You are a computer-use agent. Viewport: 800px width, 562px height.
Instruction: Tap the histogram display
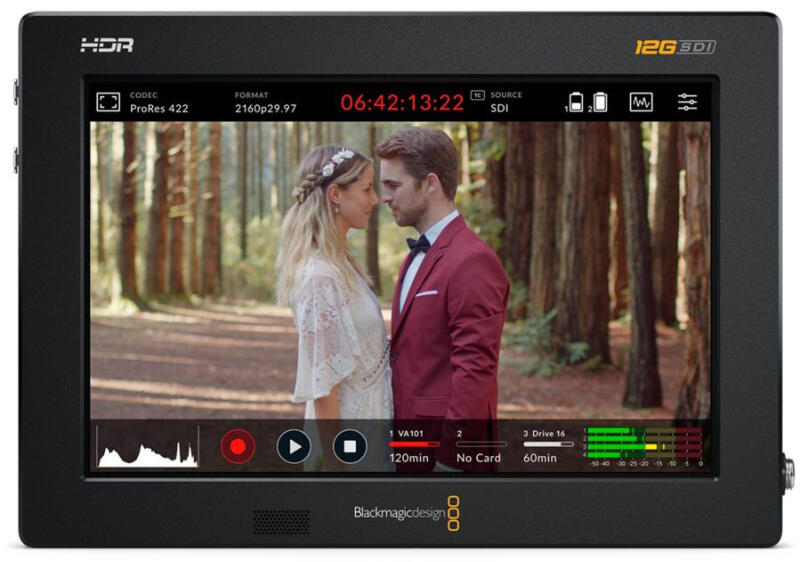pyautogui.click(x=146, y=446)
